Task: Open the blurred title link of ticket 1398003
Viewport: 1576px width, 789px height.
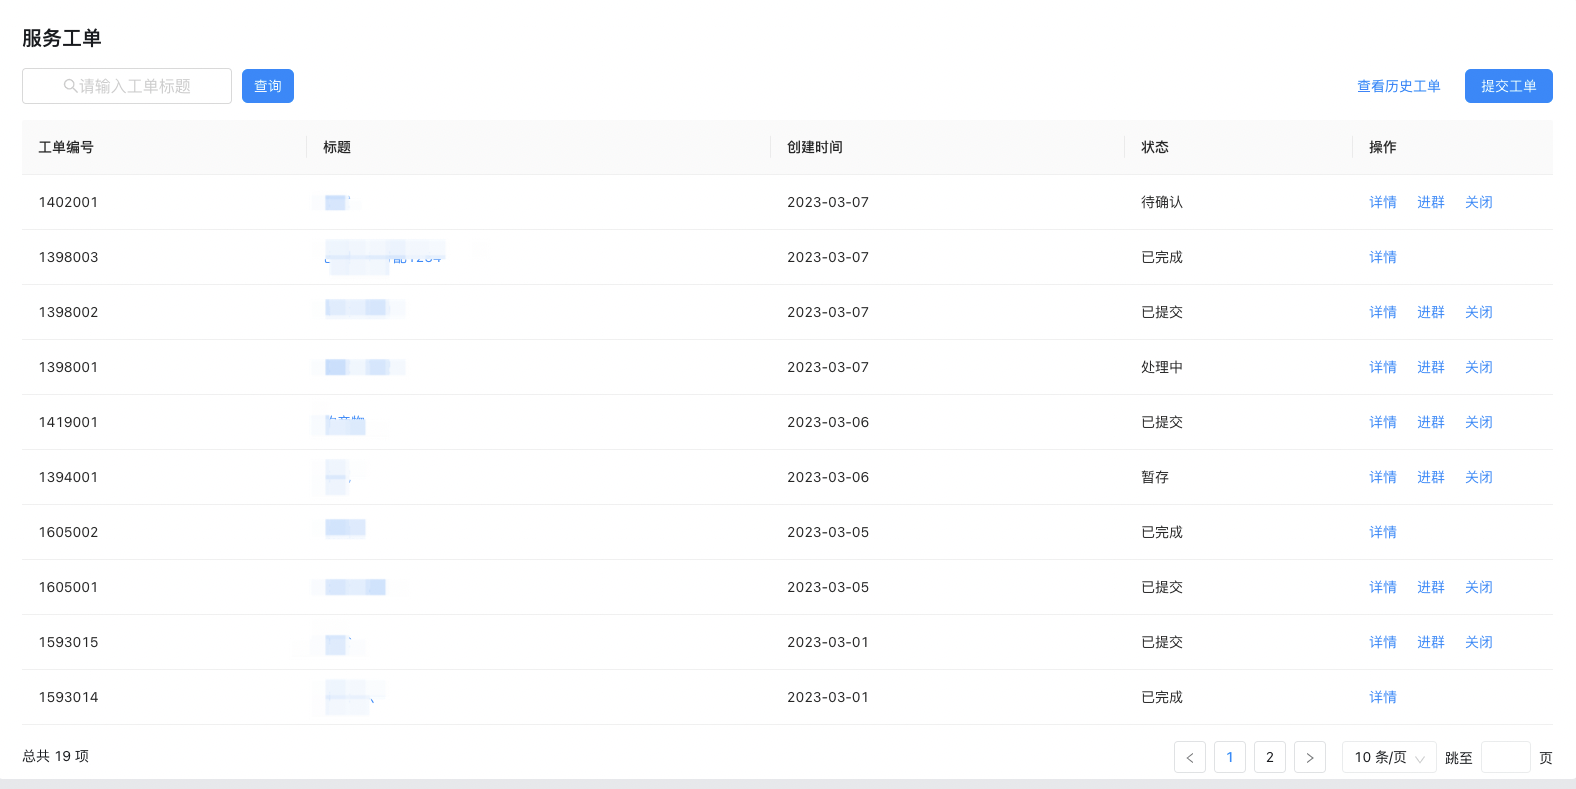Action: pos(384,257)
